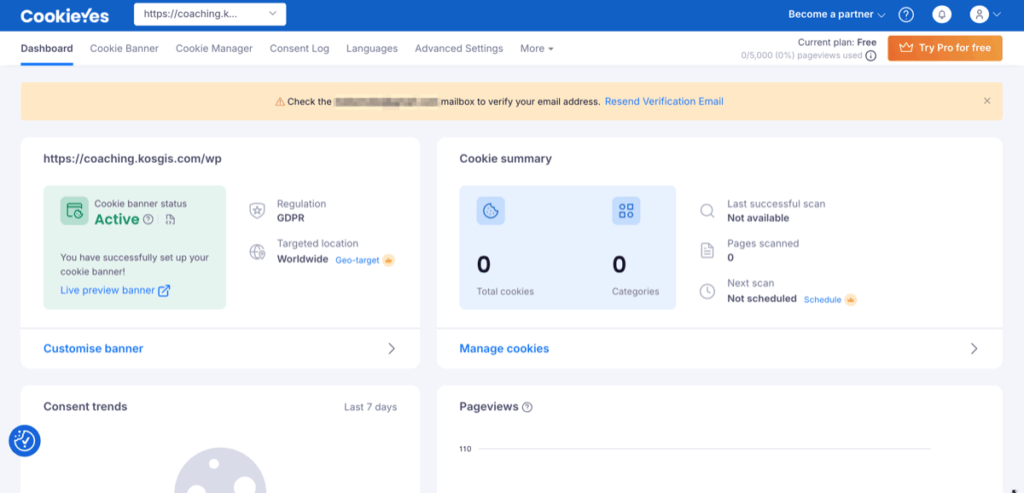Click the 110 axis label in Pageviews chart
Viewport: 1024px width, 493px height.
click(x=465, y=449)
